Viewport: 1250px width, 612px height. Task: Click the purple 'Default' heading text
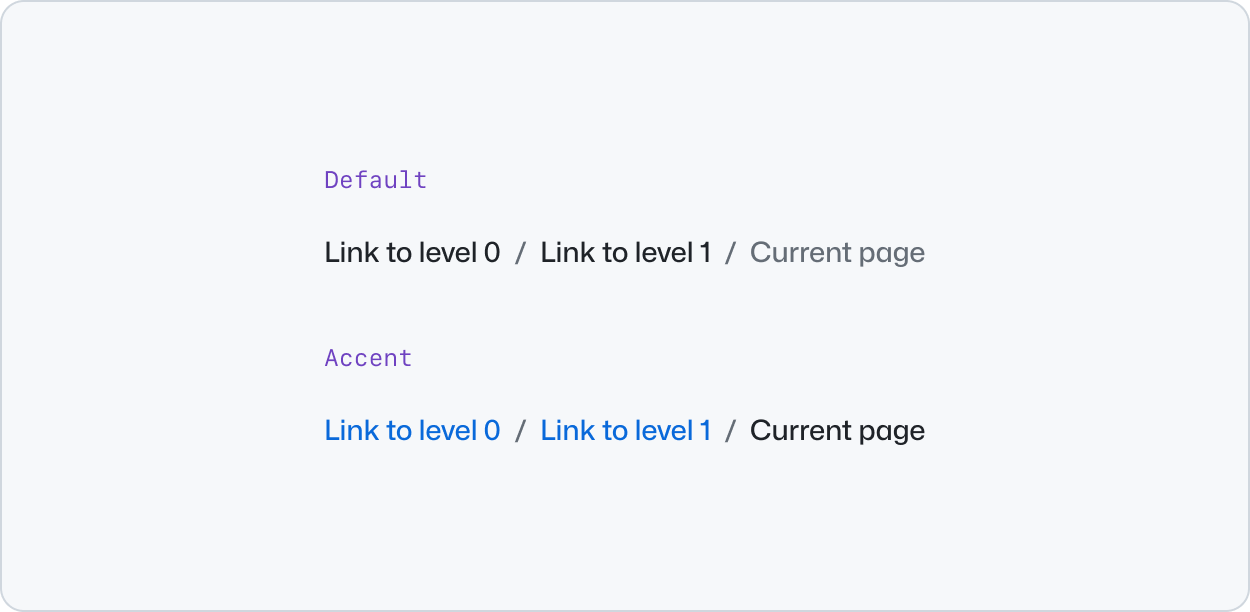click(375, 179)
